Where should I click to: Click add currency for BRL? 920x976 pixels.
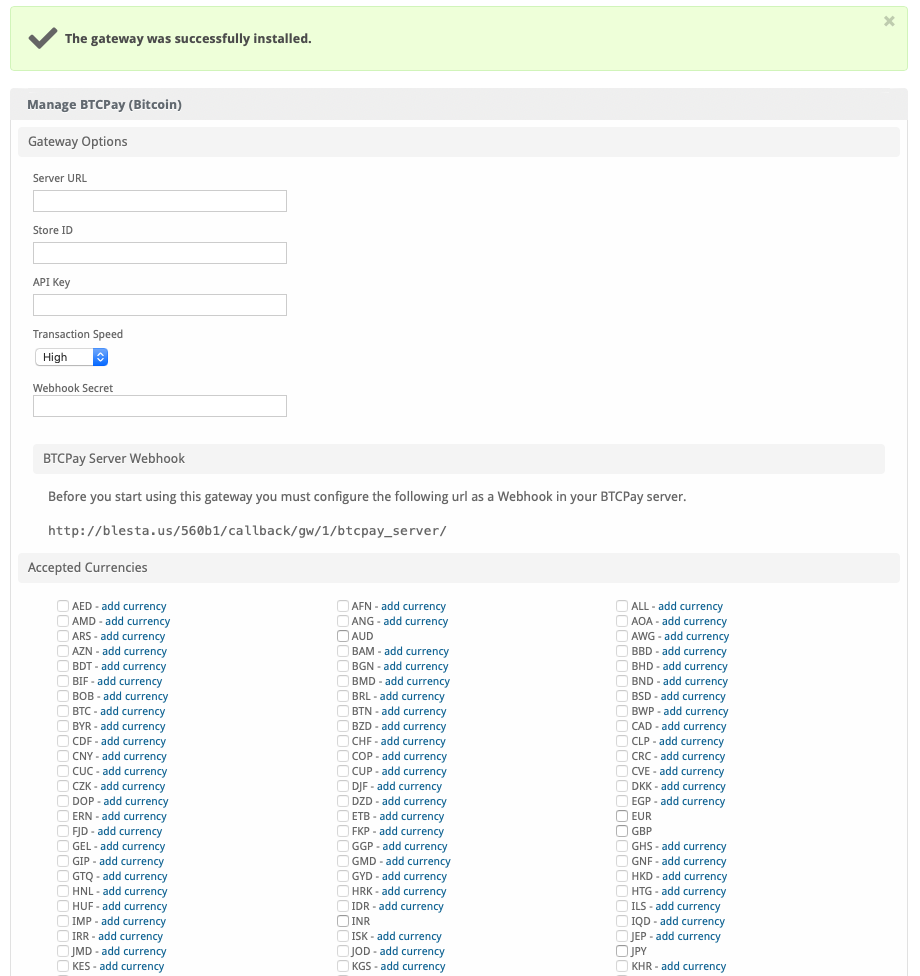[x=412, y=696]
